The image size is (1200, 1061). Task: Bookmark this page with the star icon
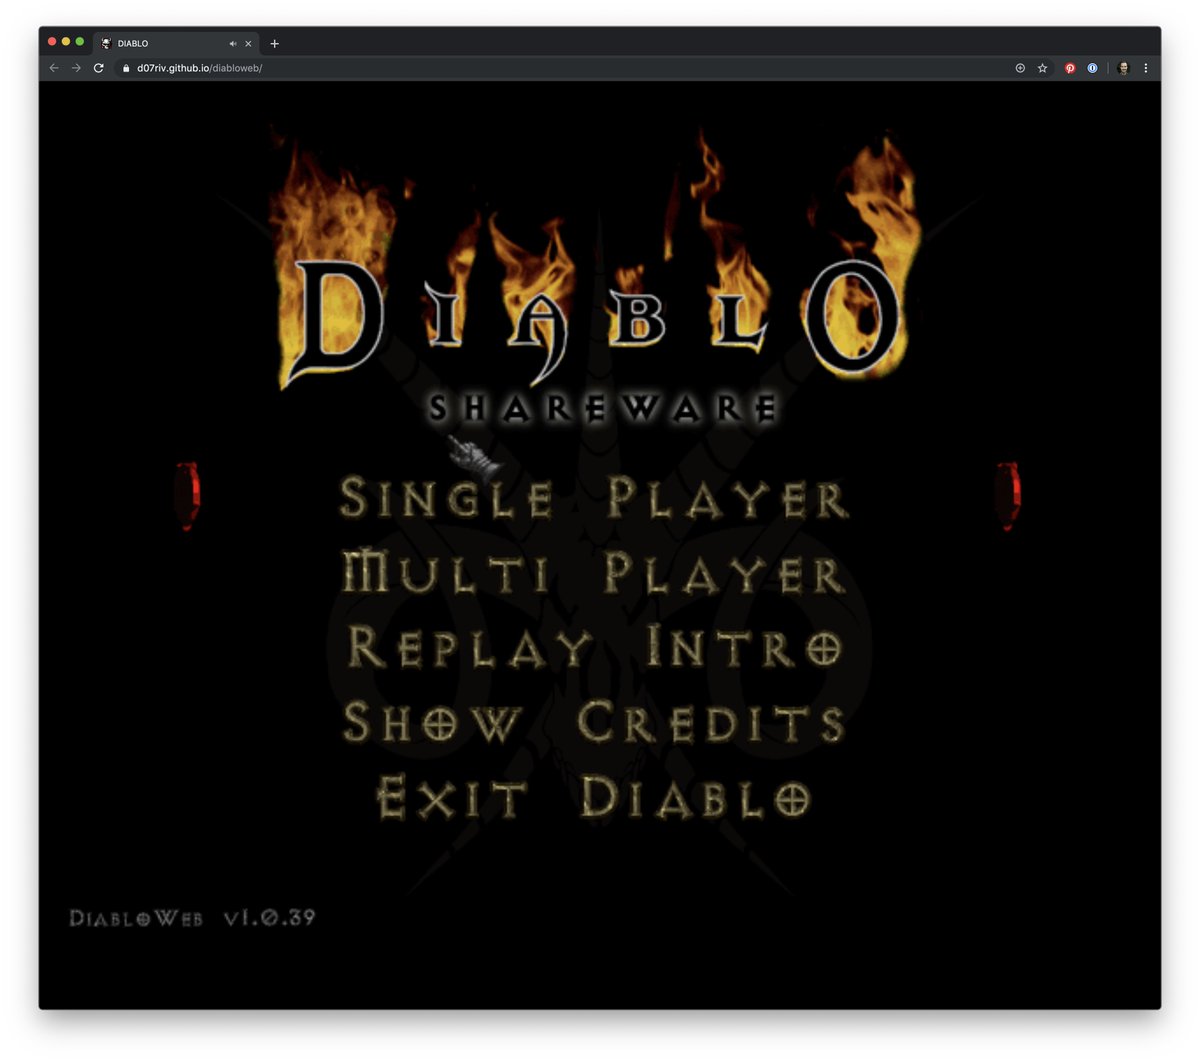pos(1042,68)
